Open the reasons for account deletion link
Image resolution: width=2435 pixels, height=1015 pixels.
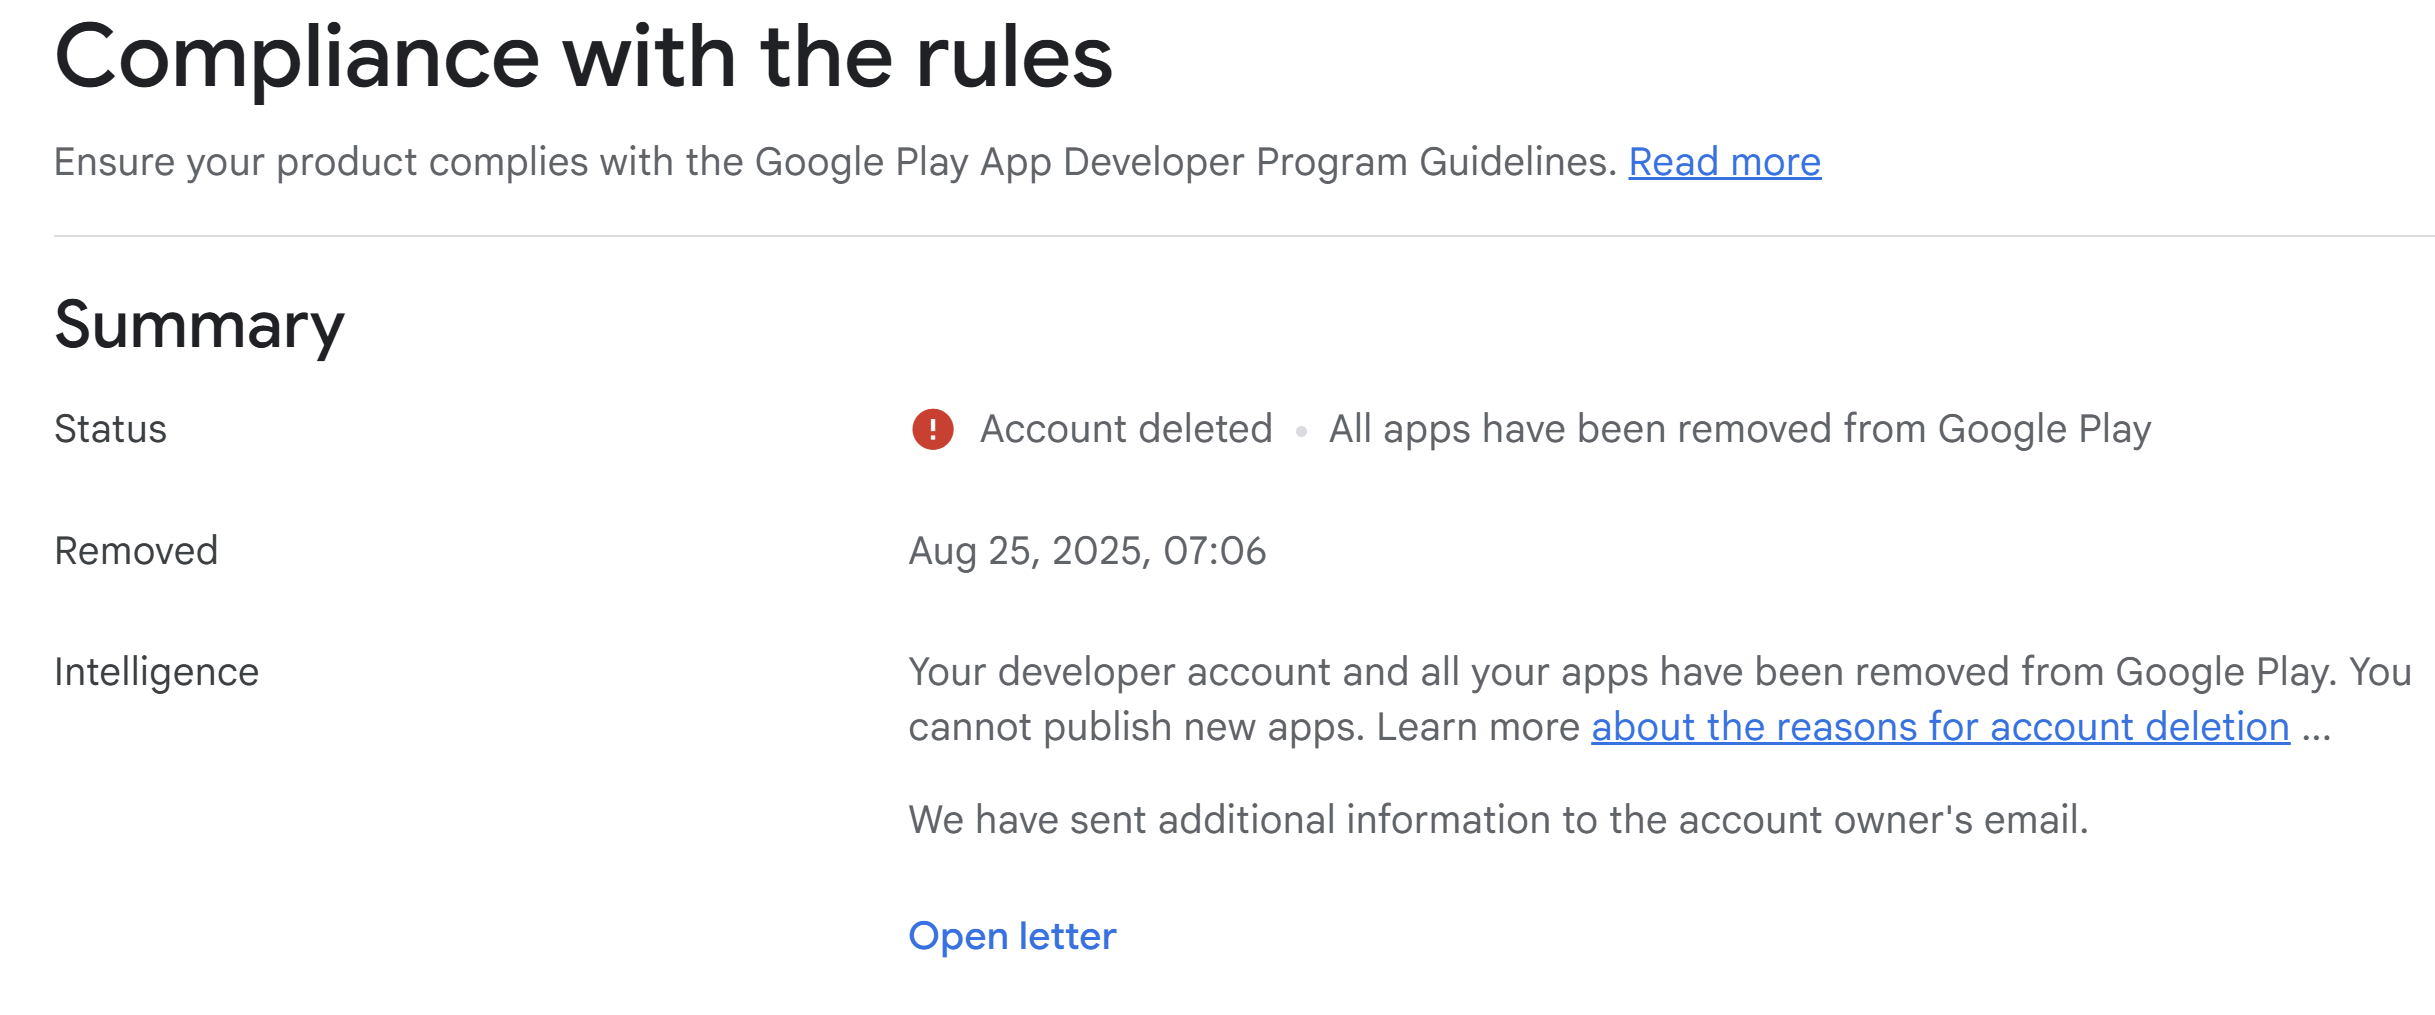1940,727
